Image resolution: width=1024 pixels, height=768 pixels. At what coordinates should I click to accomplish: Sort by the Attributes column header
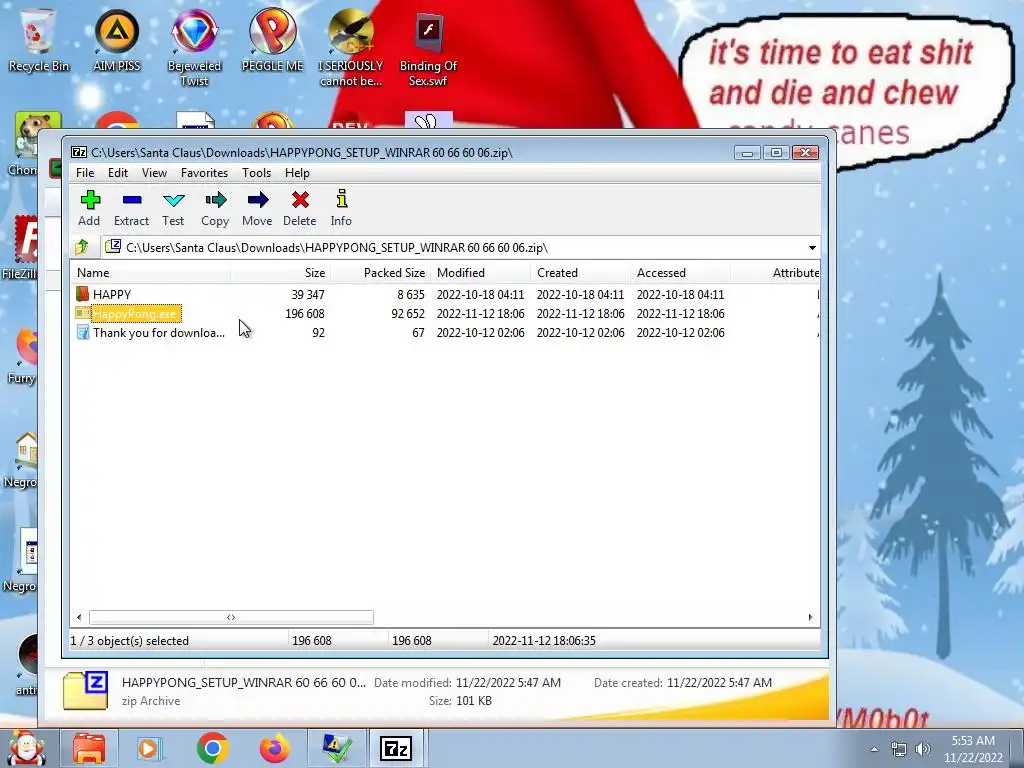tap(775, 273)
